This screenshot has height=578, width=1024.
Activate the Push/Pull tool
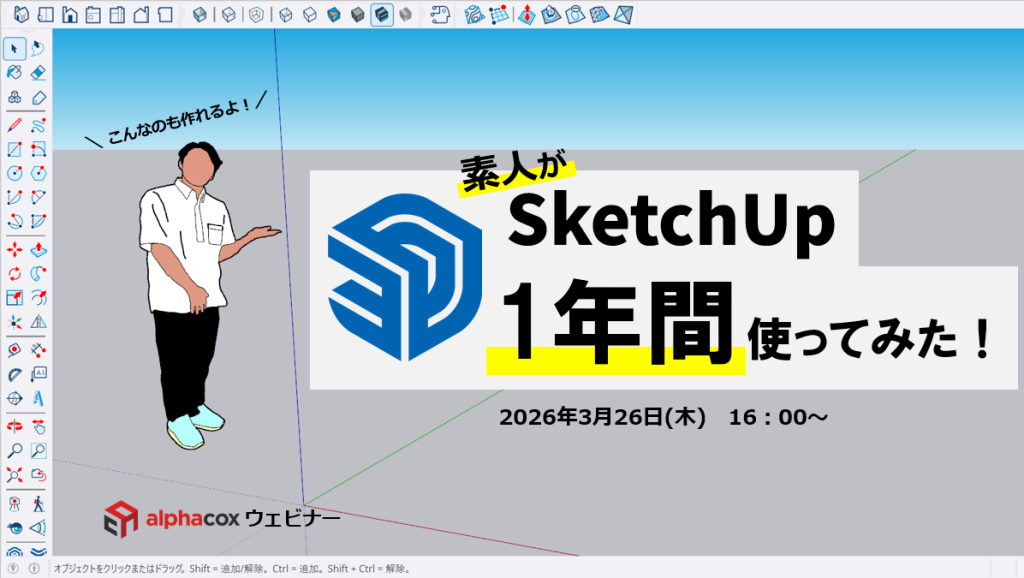pyautogui.click(x=38, y=247)
